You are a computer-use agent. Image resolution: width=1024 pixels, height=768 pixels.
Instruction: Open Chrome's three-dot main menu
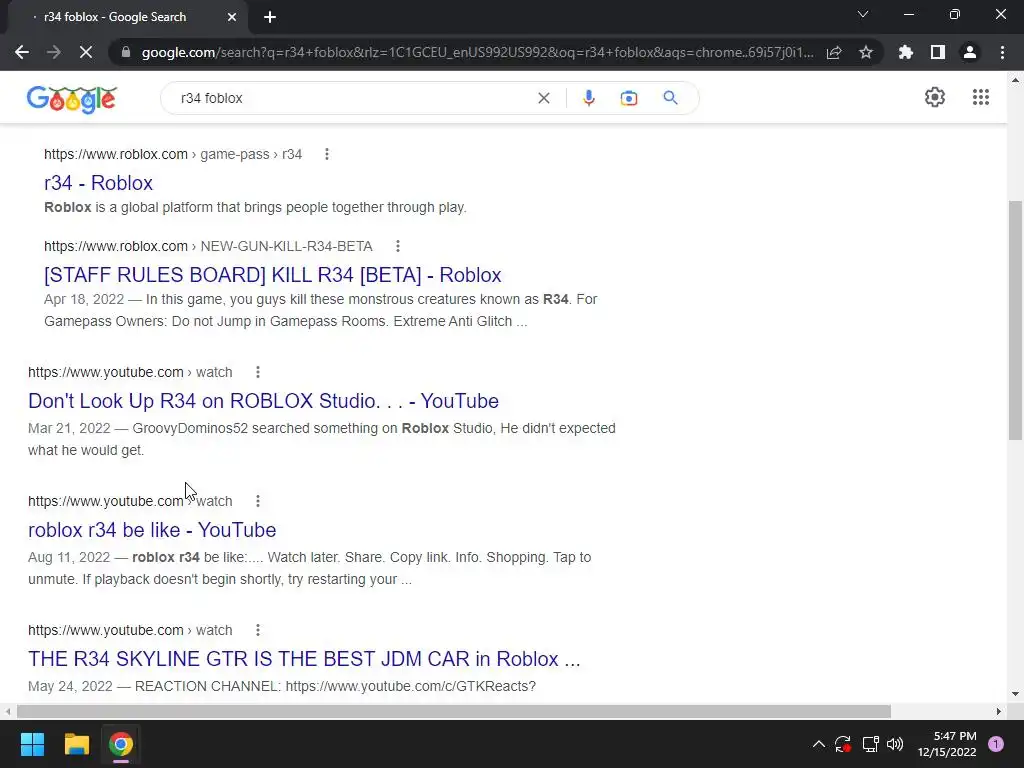[x=1002, y=52]
